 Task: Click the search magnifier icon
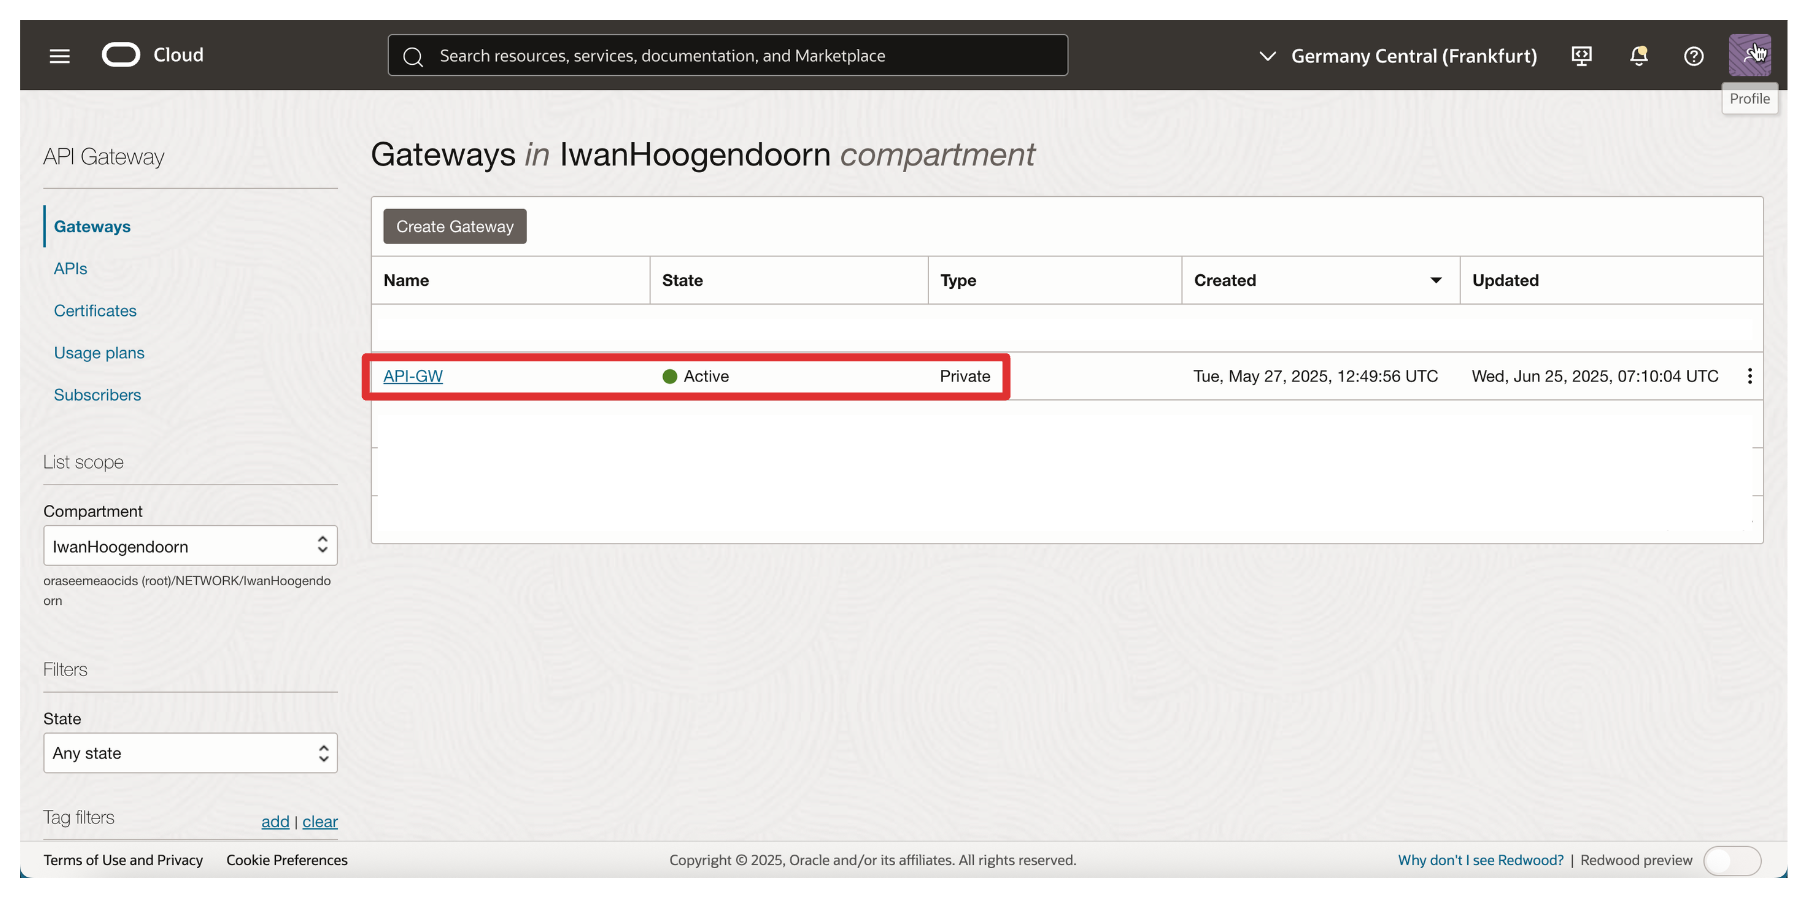[x=413, y=57]
